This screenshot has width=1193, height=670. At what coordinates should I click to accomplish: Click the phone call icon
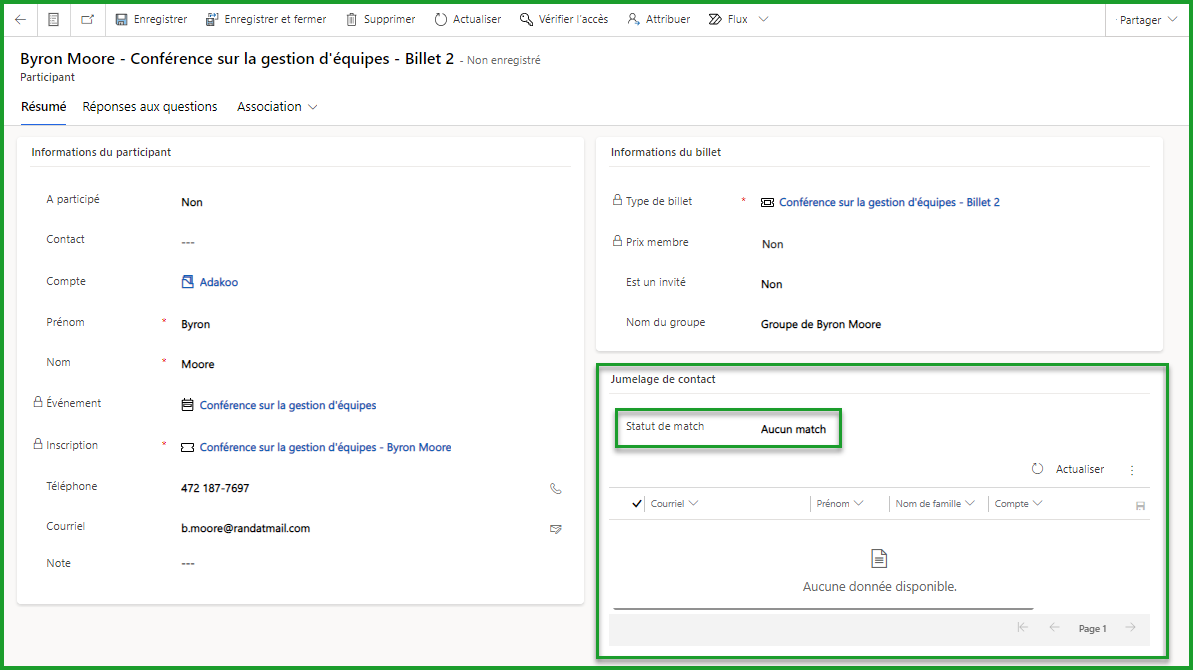tap(556, 489)
